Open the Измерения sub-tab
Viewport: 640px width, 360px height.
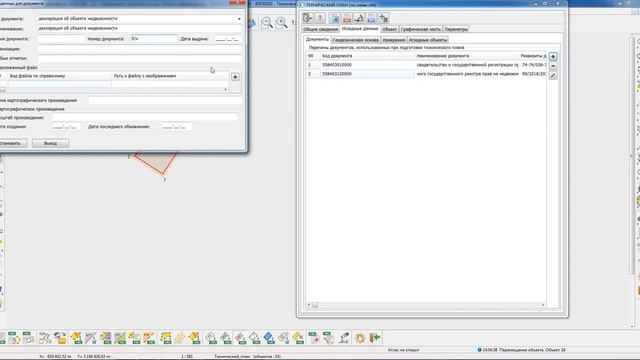point(394,40)
